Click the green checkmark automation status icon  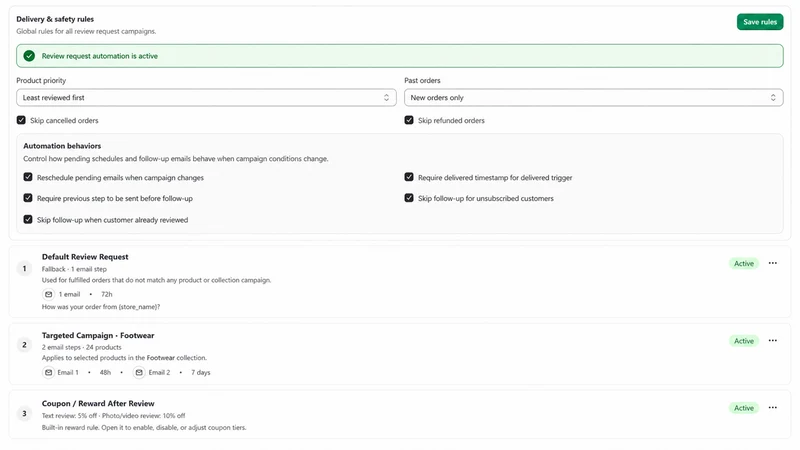click(x=29, y=56)
